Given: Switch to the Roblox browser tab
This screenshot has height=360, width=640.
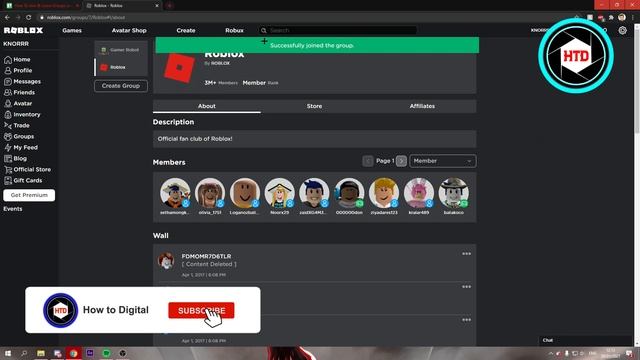Looking at the screenshot, I should coord(122,6).
